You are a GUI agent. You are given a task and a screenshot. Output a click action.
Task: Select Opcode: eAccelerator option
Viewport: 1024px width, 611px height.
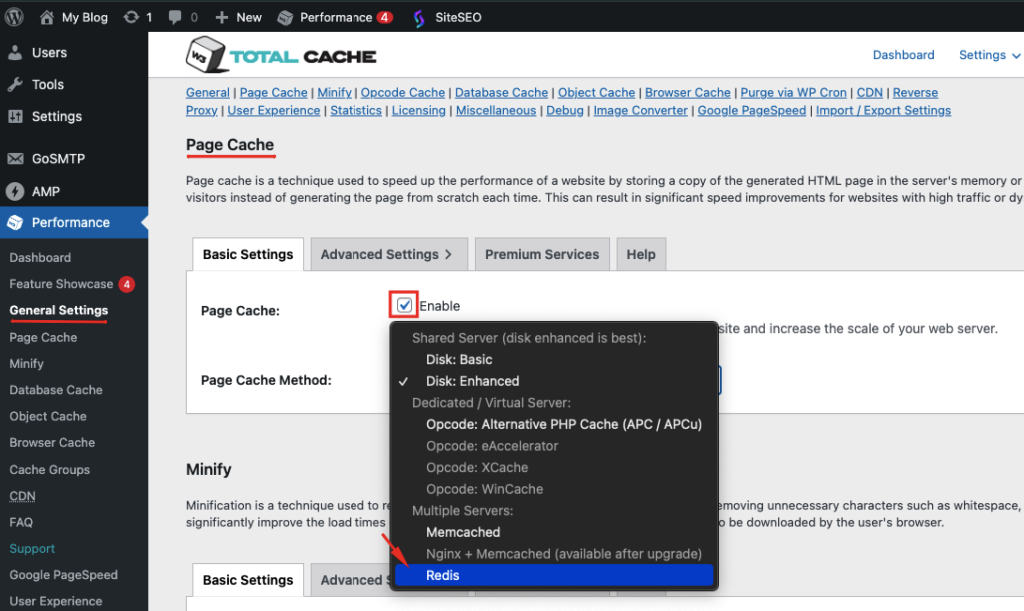492,446
